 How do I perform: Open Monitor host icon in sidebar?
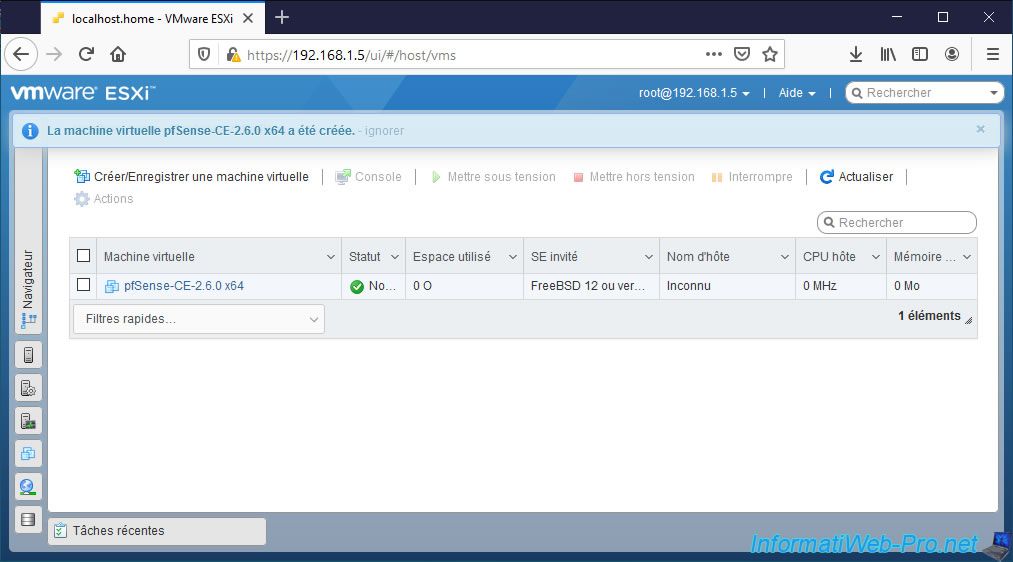tap(28, 421)
